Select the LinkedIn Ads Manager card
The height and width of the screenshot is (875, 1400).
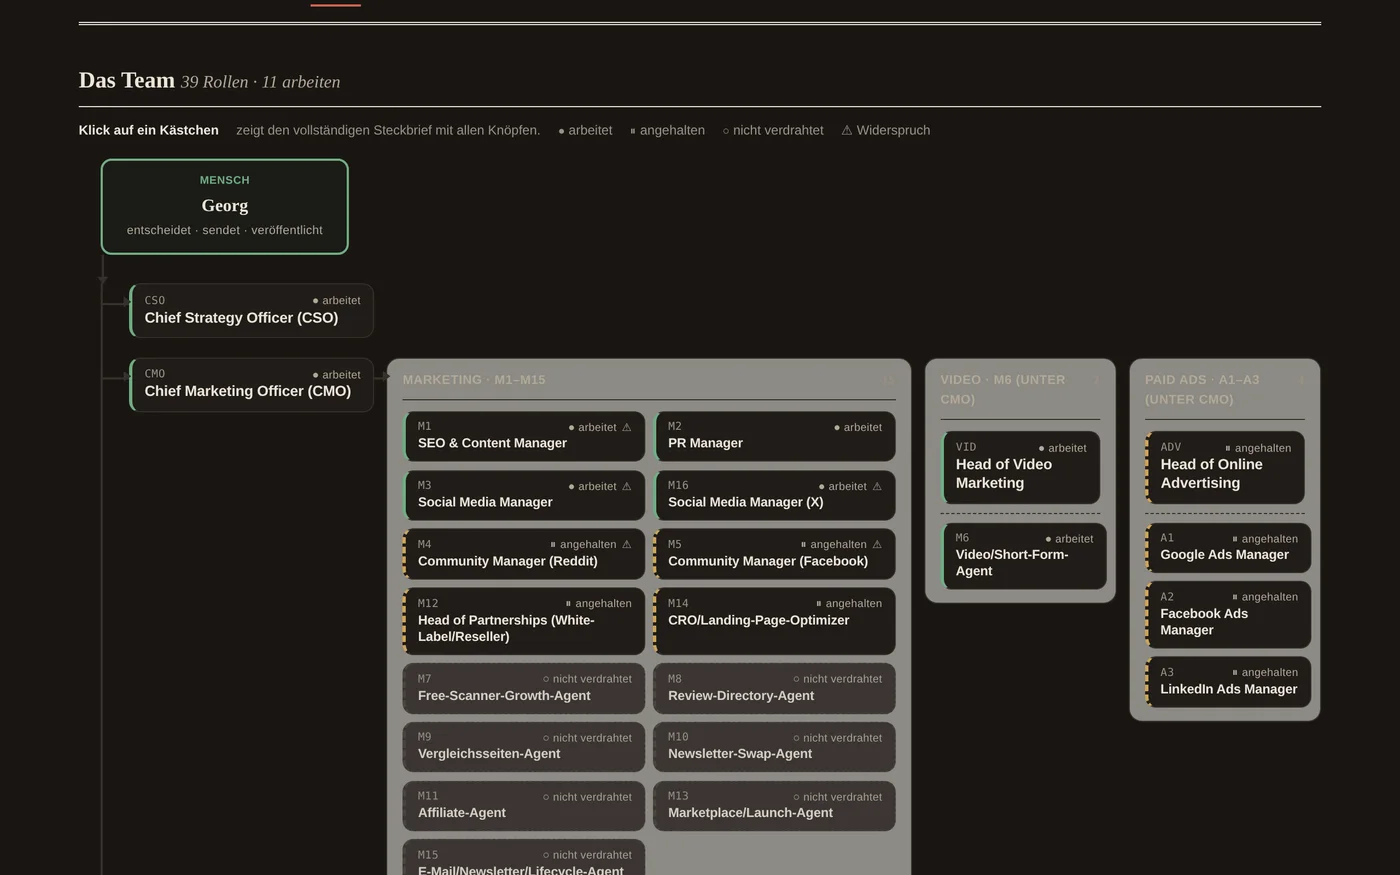coord(1228,682)
